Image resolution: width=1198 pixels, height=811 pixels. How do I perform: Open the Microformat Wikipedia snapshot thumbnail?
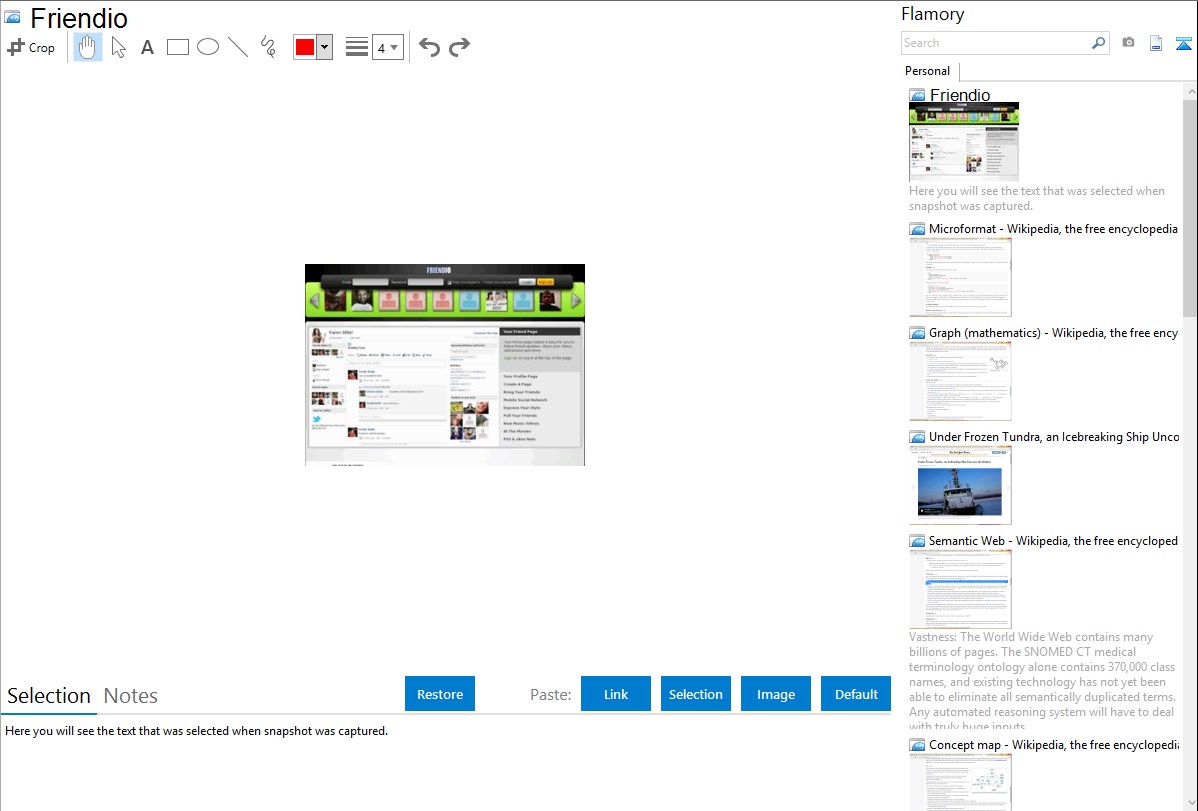[x=960, y=277]
